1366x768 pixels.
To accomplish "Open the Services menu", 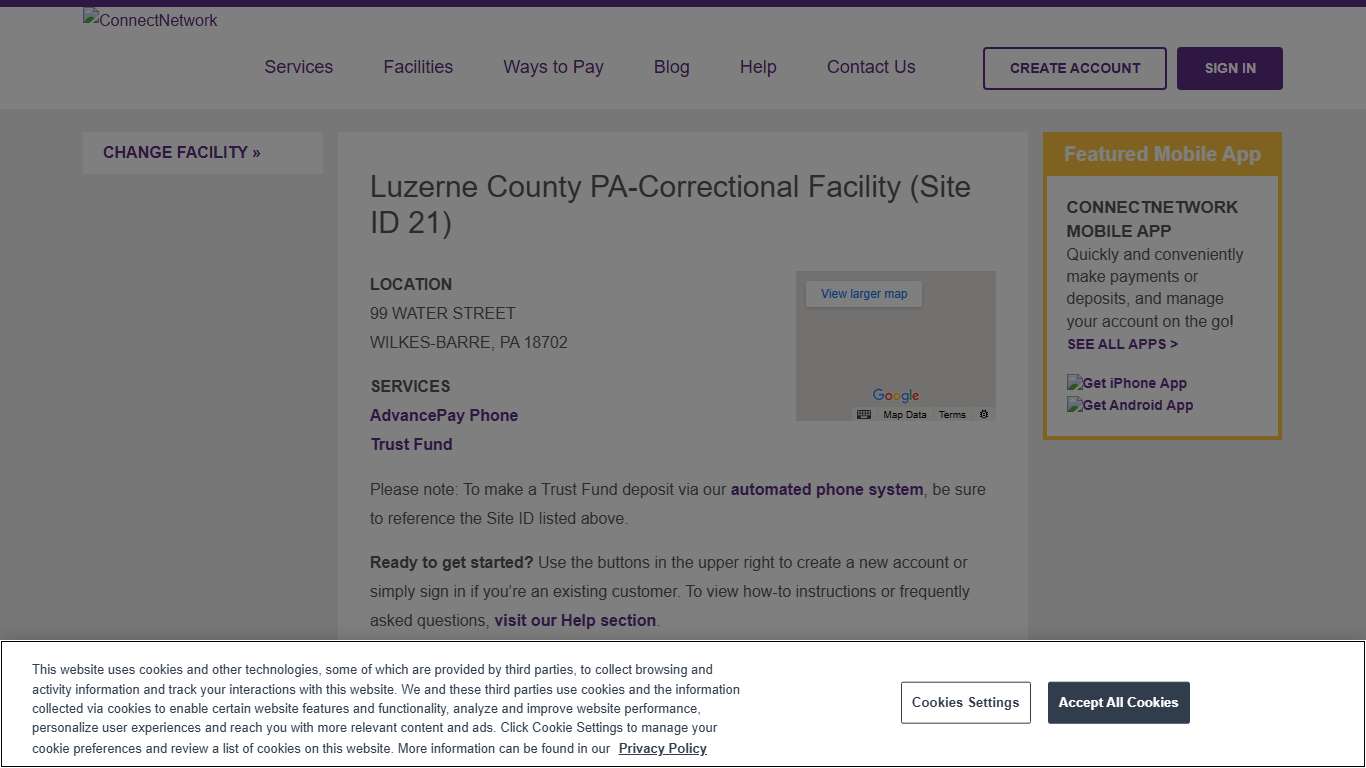I will (298, 67).
